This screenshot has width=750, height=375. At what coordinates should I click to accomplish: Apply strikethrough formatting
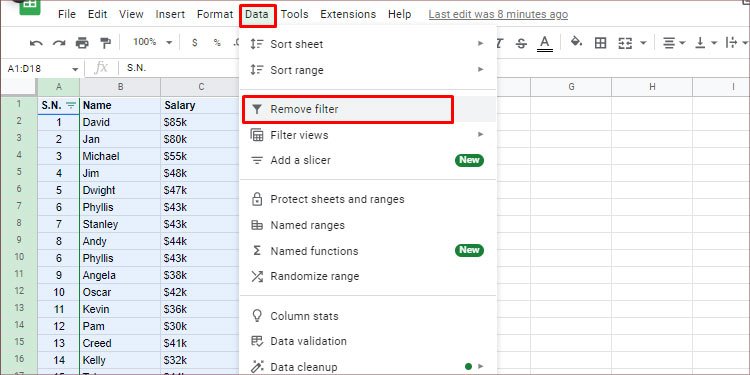click(521, 43)
